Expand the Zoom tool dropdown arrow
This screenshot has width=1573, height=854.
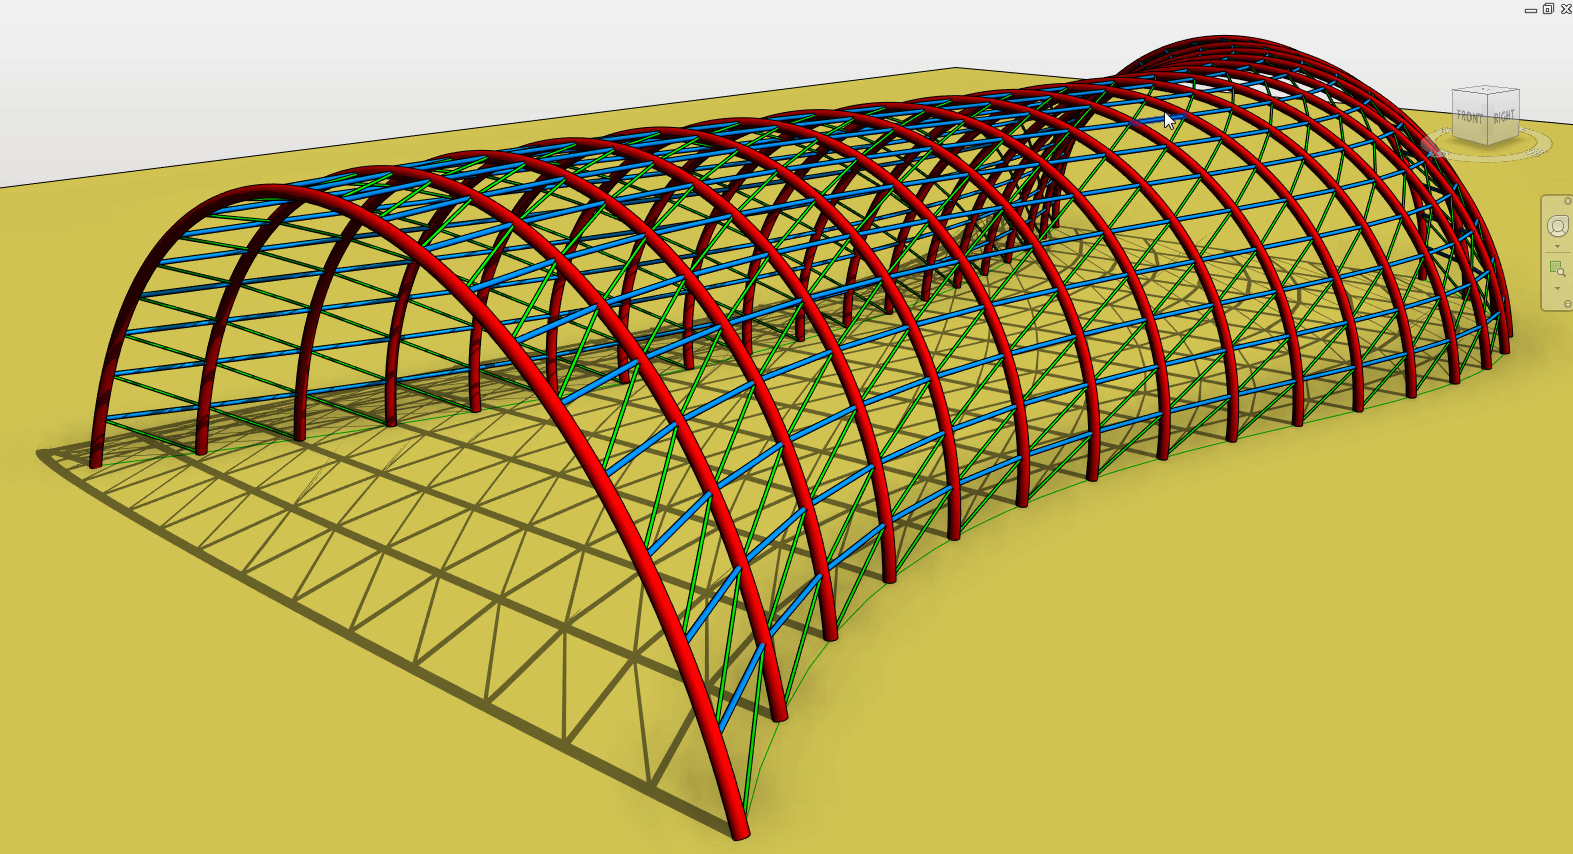point(1557,289)
